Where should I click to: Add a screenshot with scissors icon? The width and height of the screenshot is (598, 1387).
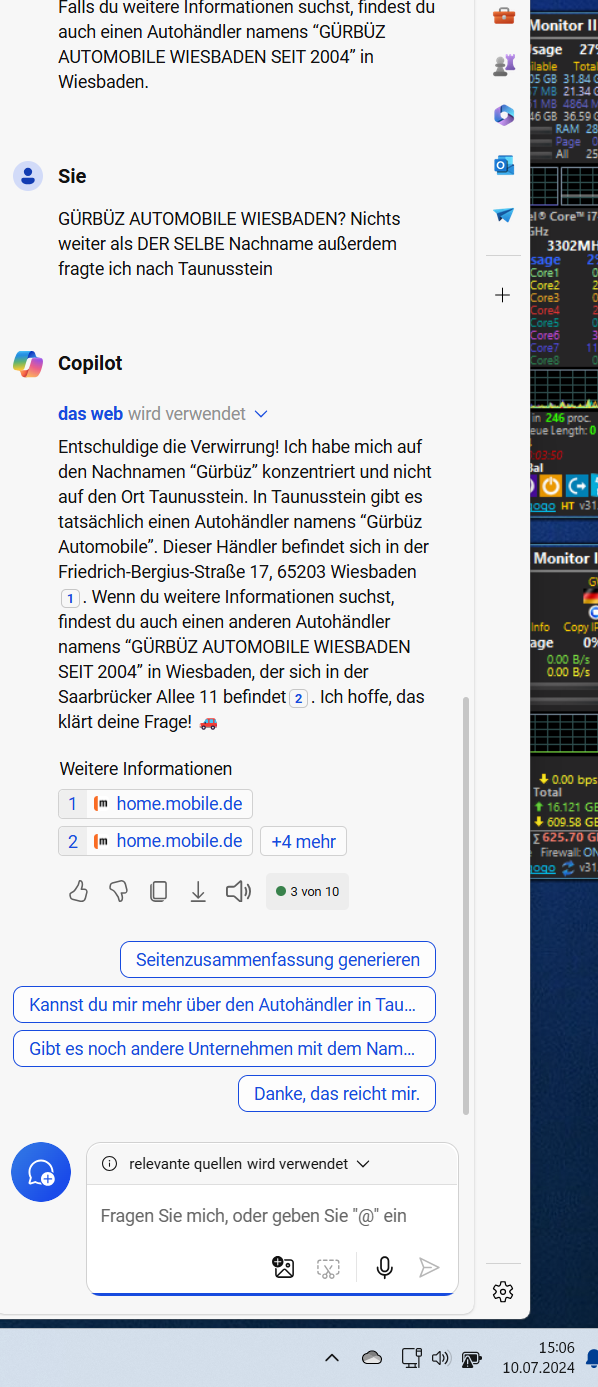click(x=328, y=1268)
